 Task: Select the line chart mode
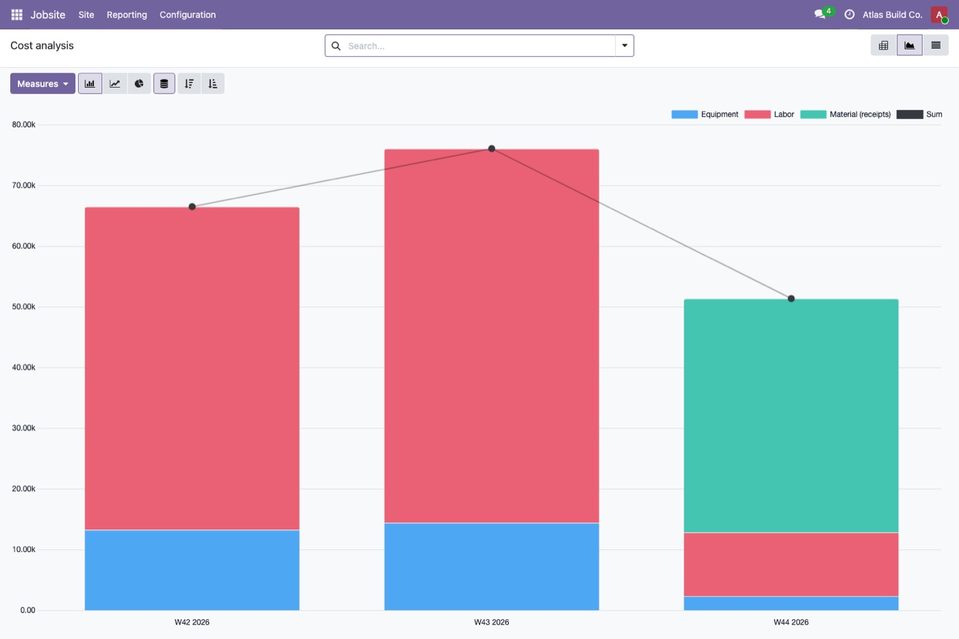115,84
